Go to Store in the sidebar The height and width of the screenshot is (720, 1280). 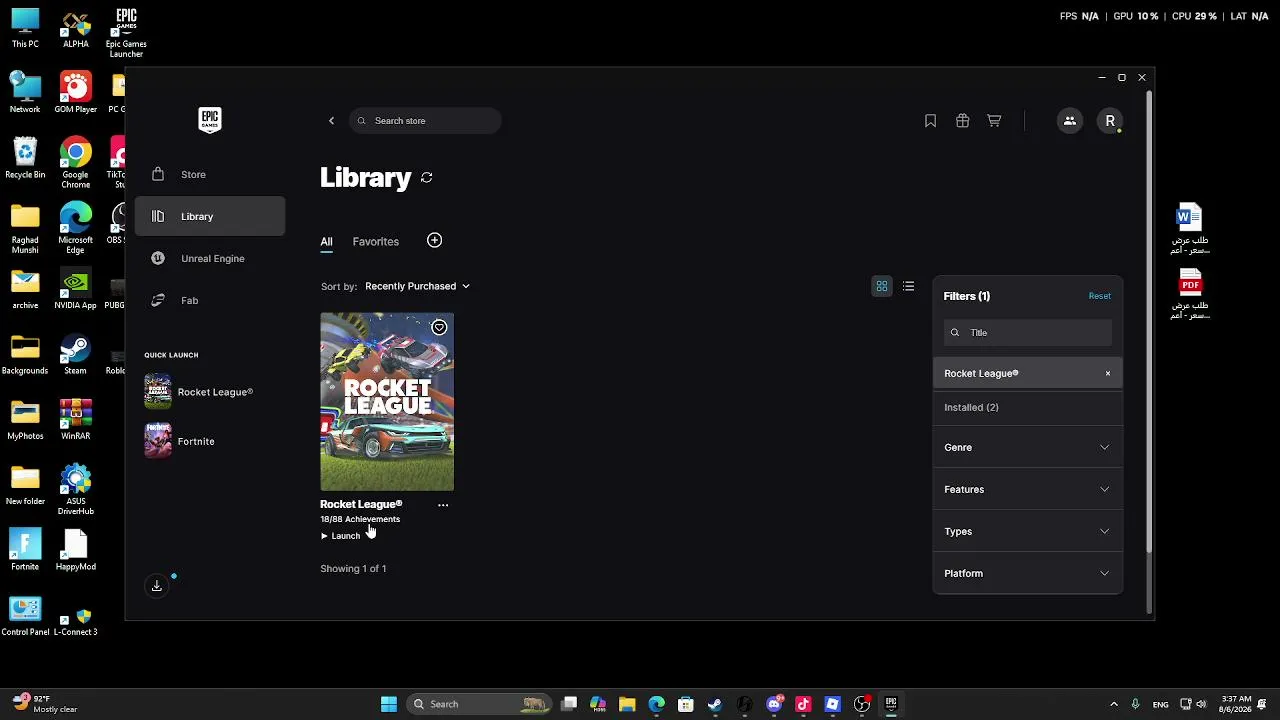(210, 174)
